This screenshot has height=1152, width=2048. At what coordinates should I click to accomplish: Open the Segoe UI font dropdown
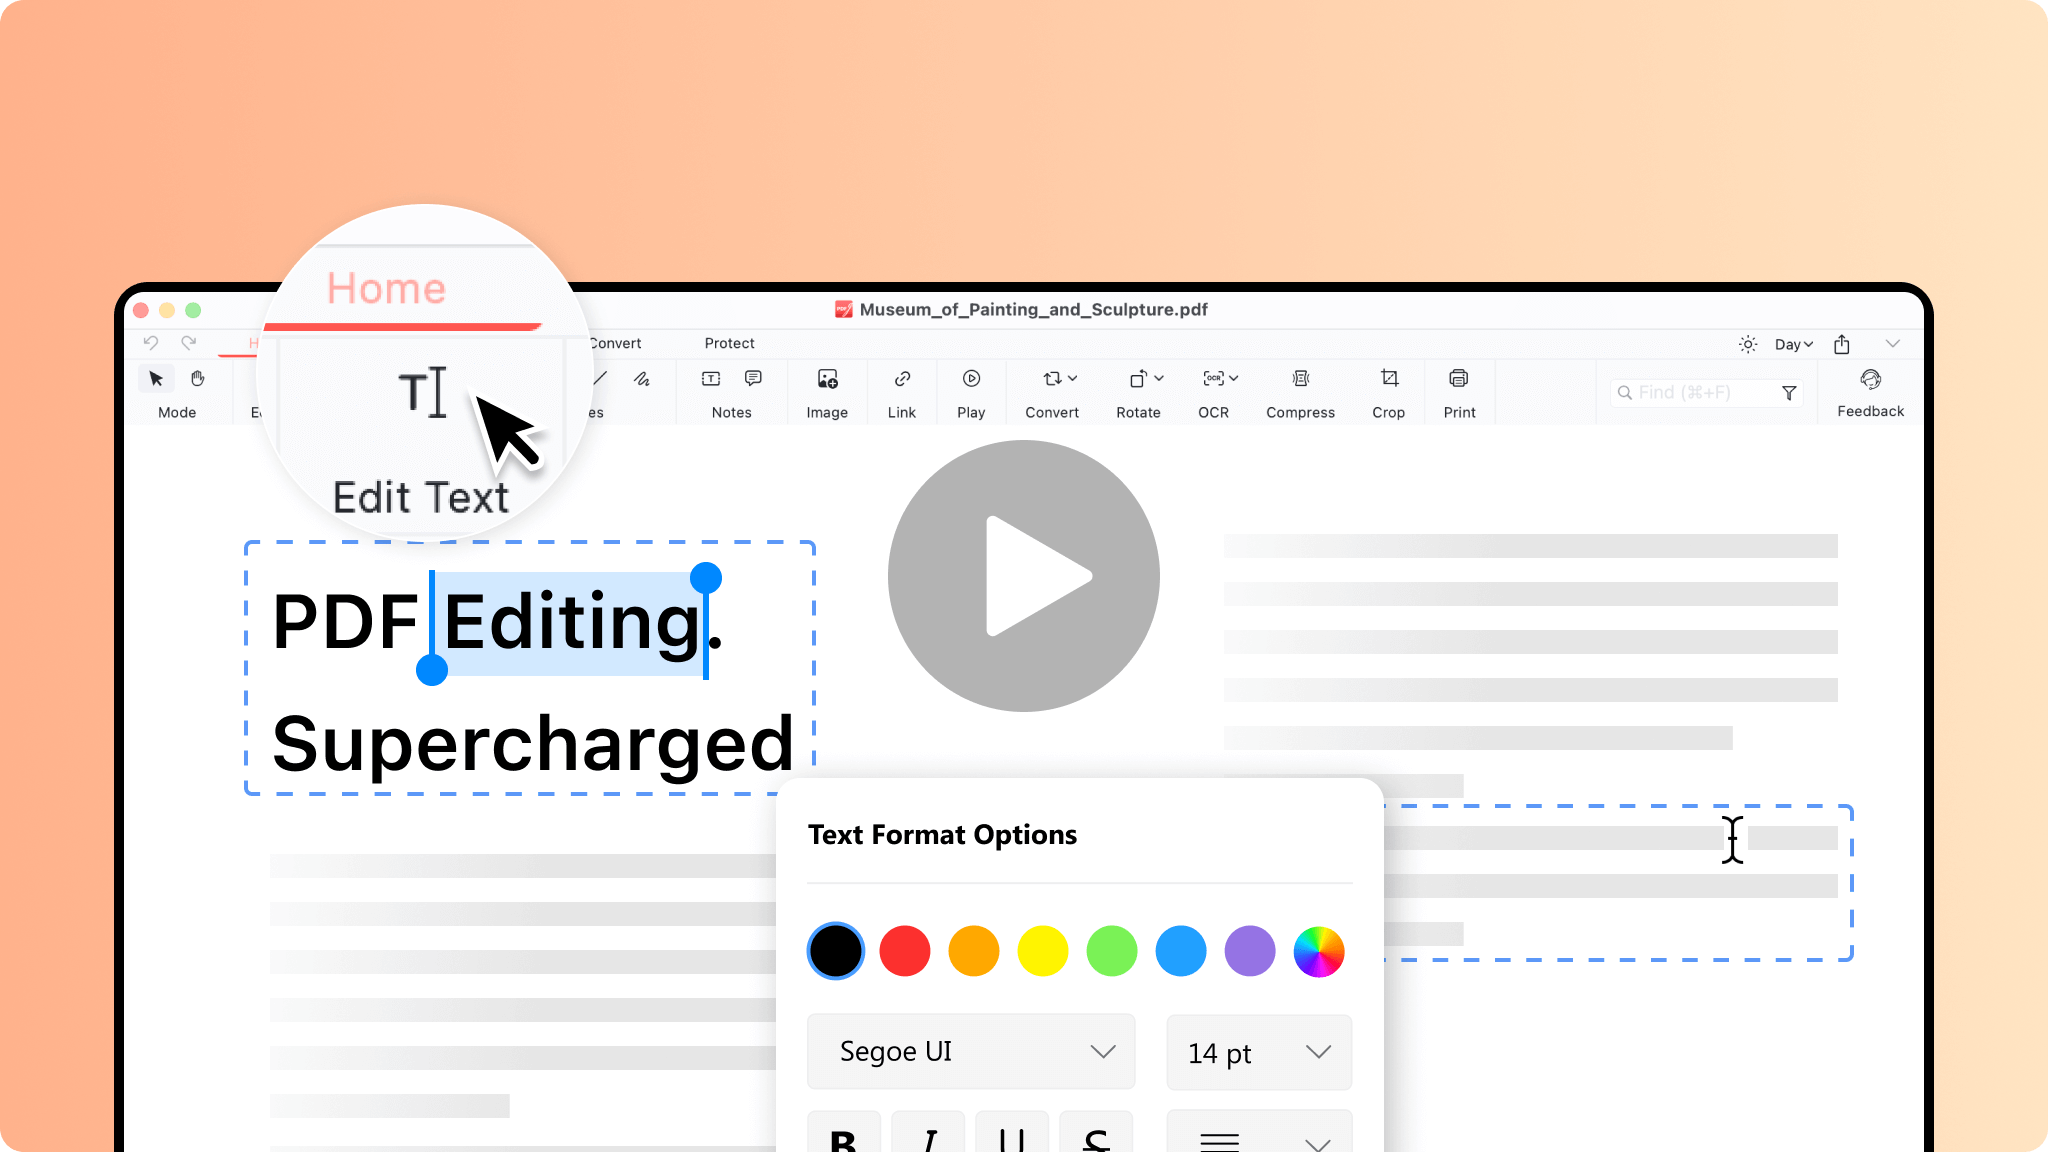(970, 1052)
